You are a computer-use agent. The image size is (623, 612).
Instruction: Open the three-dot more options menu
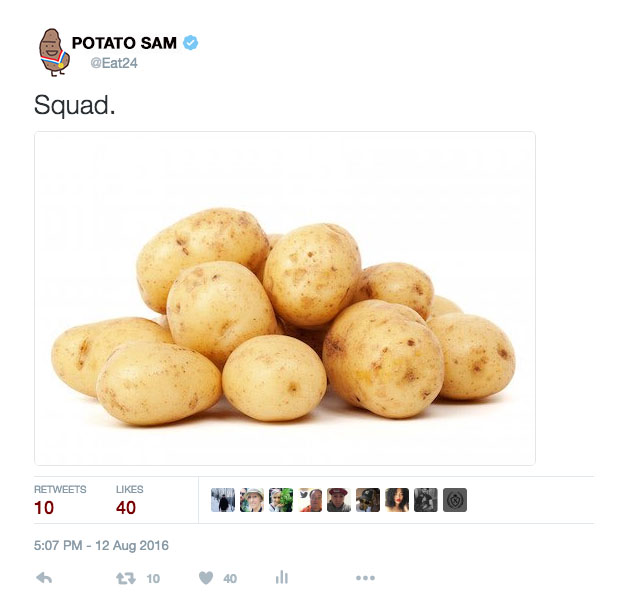click(366, 578)
